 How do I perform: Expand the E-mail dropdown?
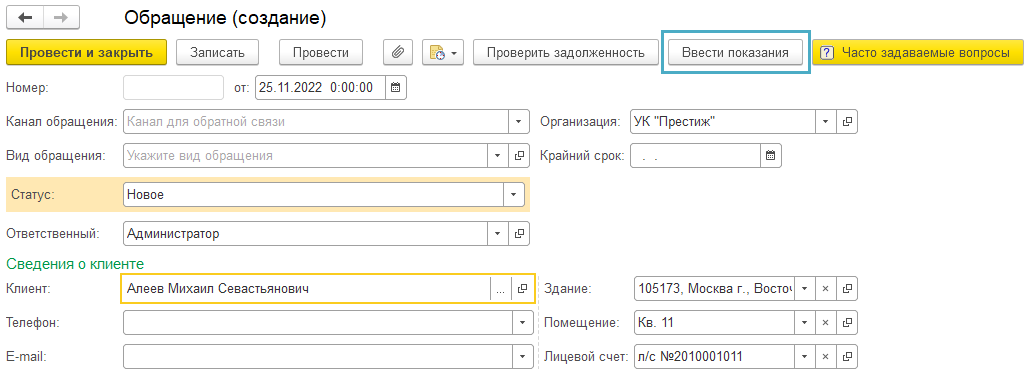click(x=522, y=357)
